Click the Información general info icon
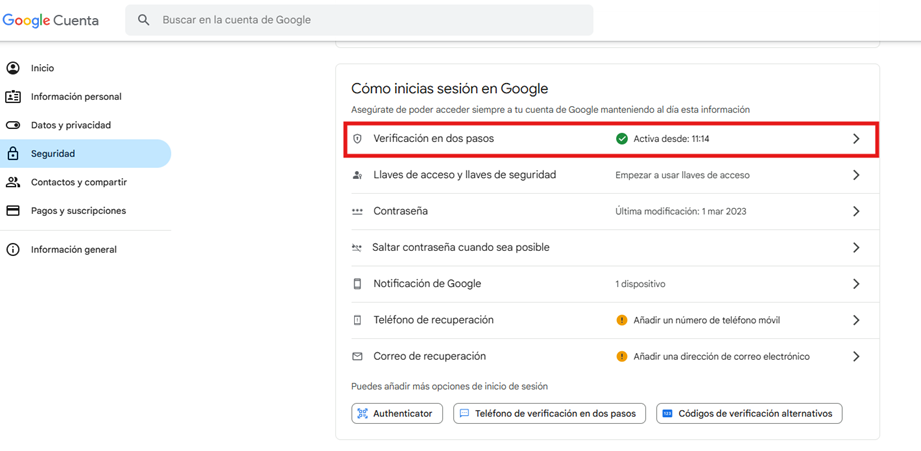Image resolution: width=921 pixels, height=451 pixels. coord(13,250)
